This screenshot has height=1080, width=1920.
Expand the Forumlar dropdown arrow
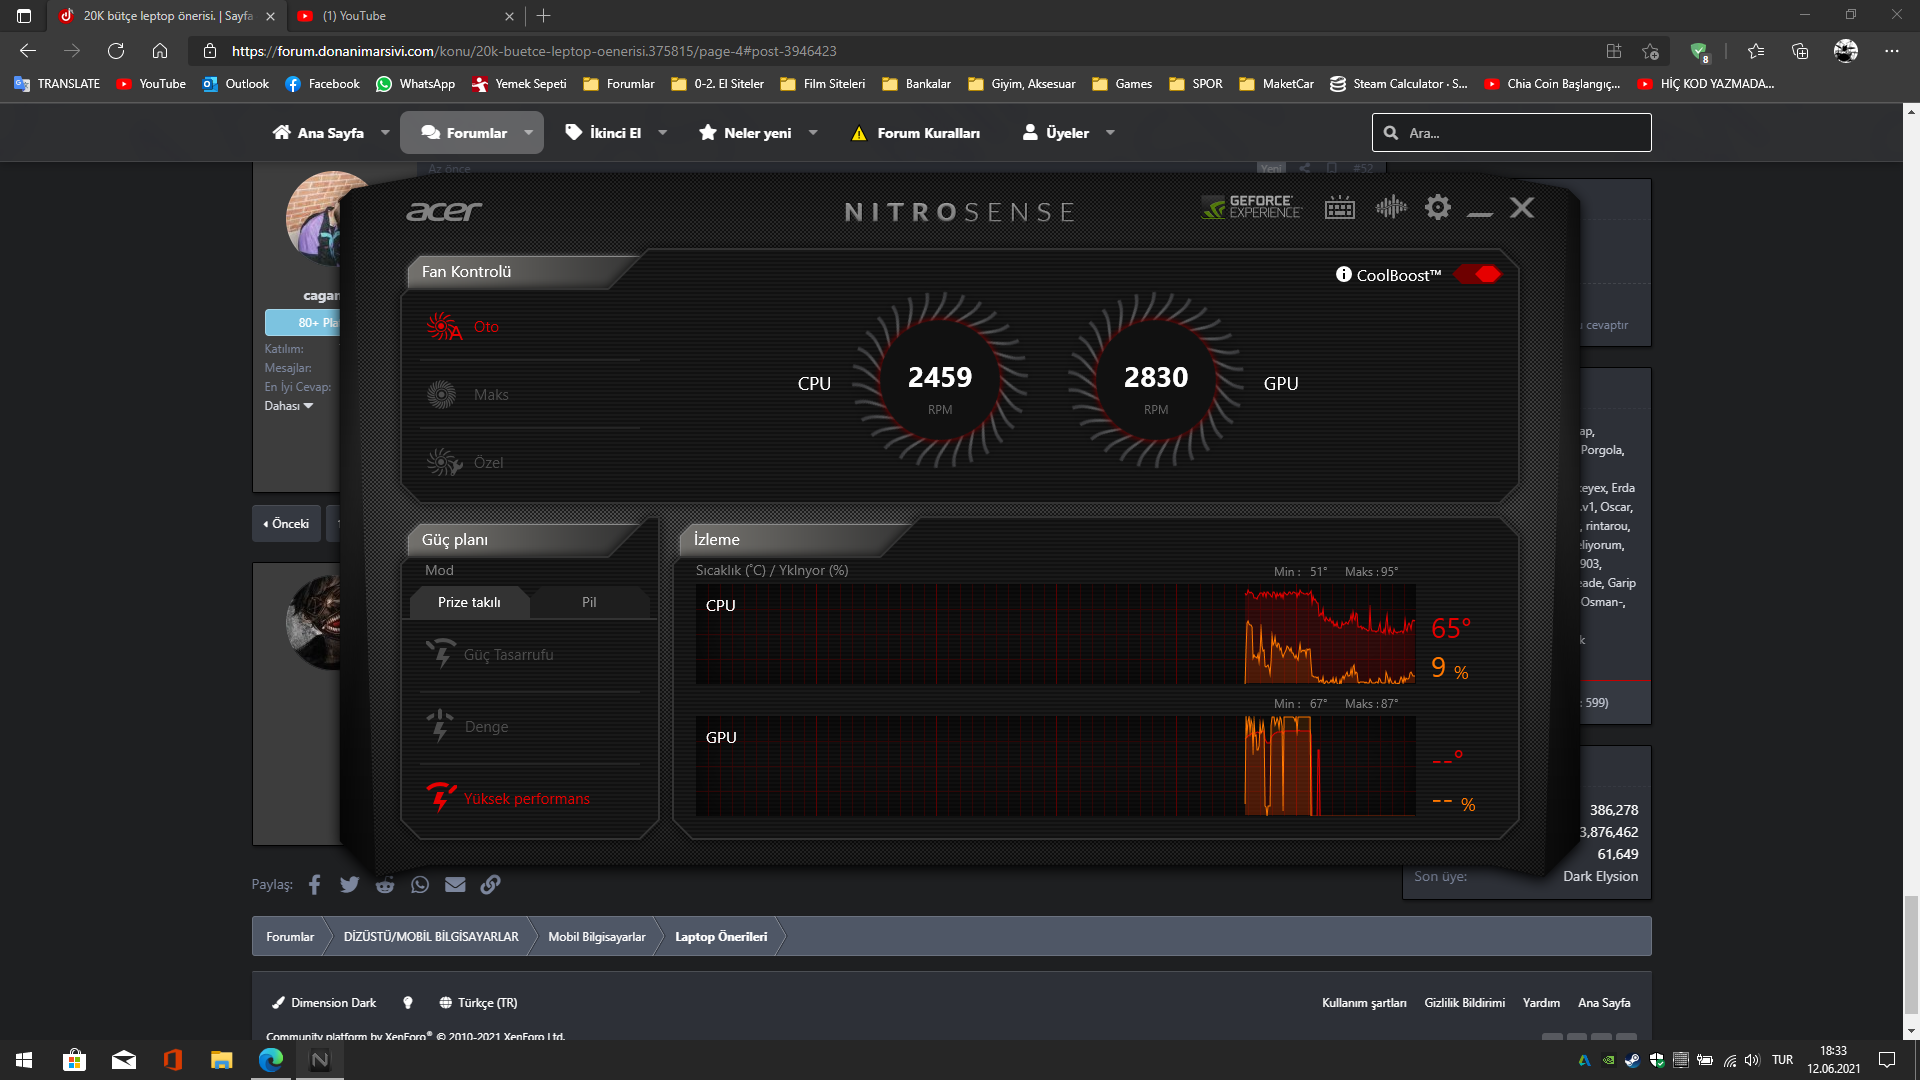click(529, 133)
